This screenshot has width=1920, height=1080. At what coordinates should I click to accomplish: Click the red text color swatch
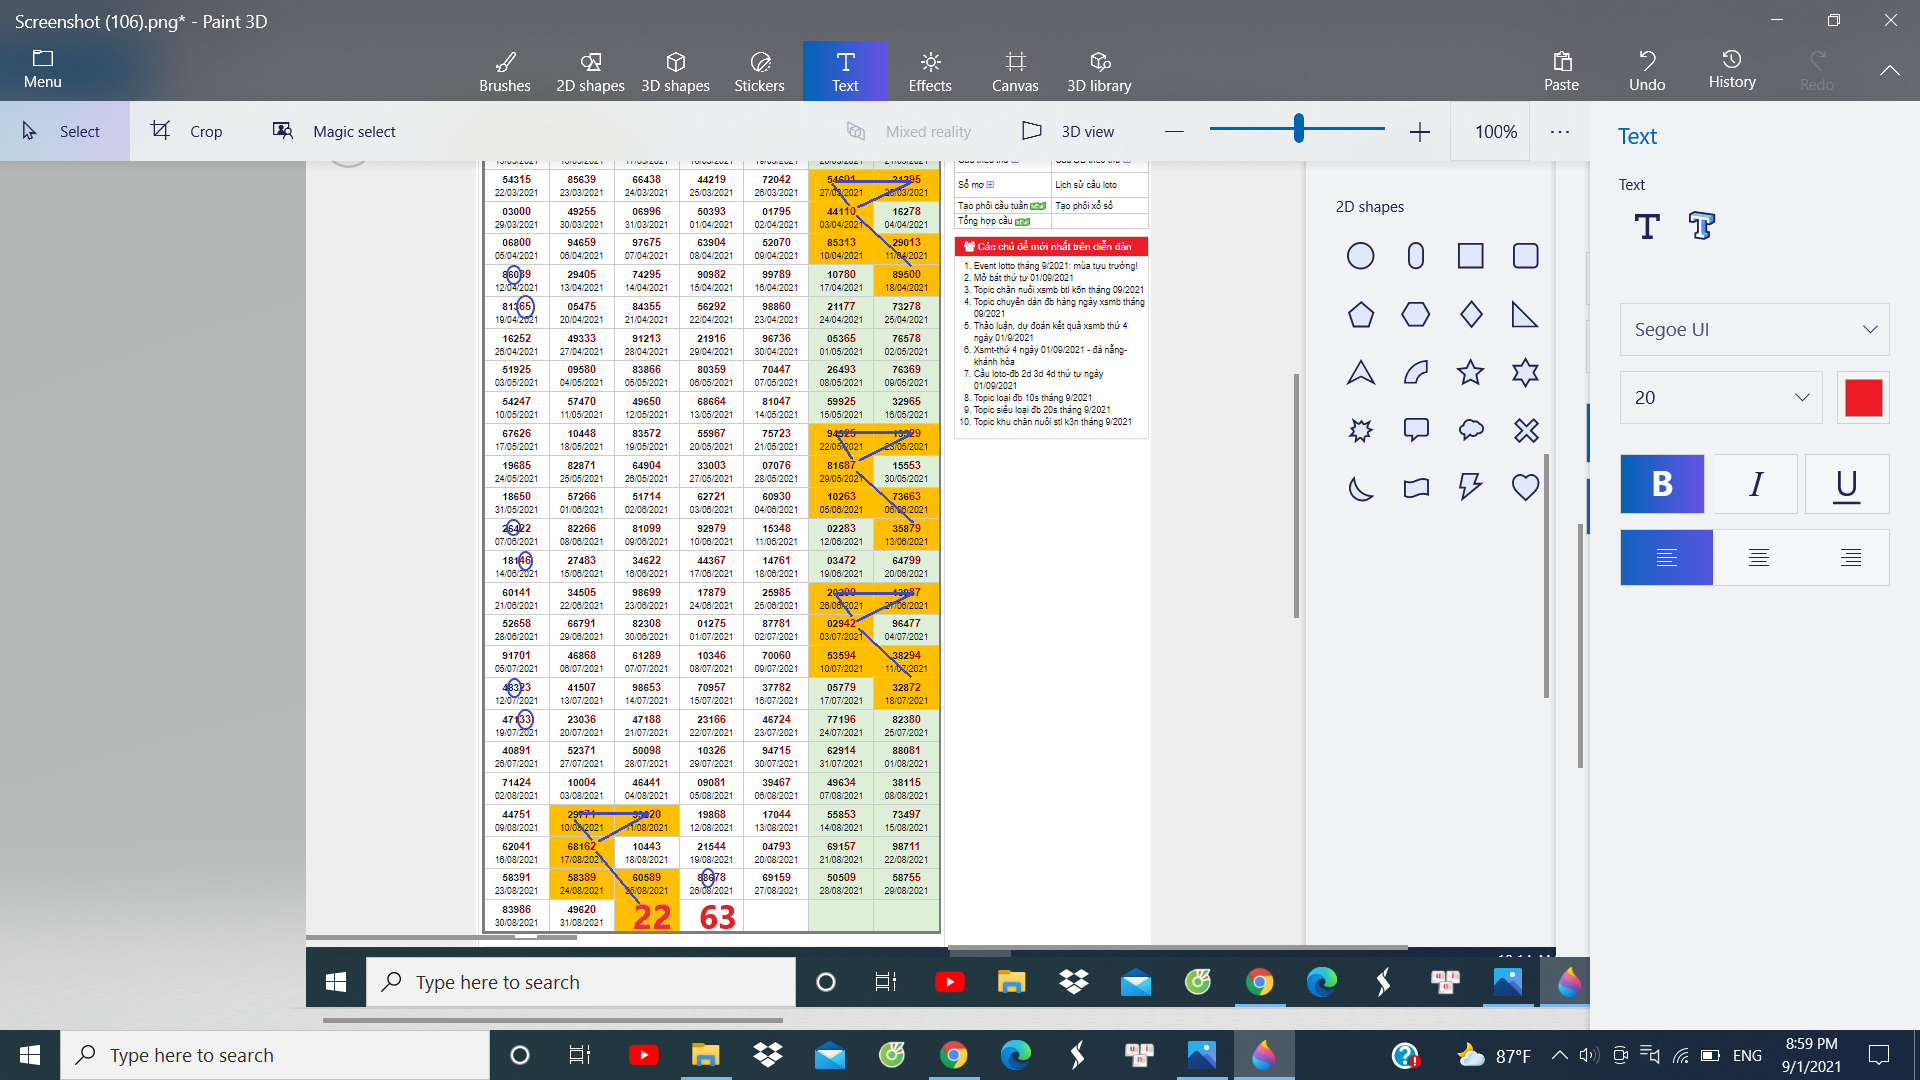[x=1863, y=397]
